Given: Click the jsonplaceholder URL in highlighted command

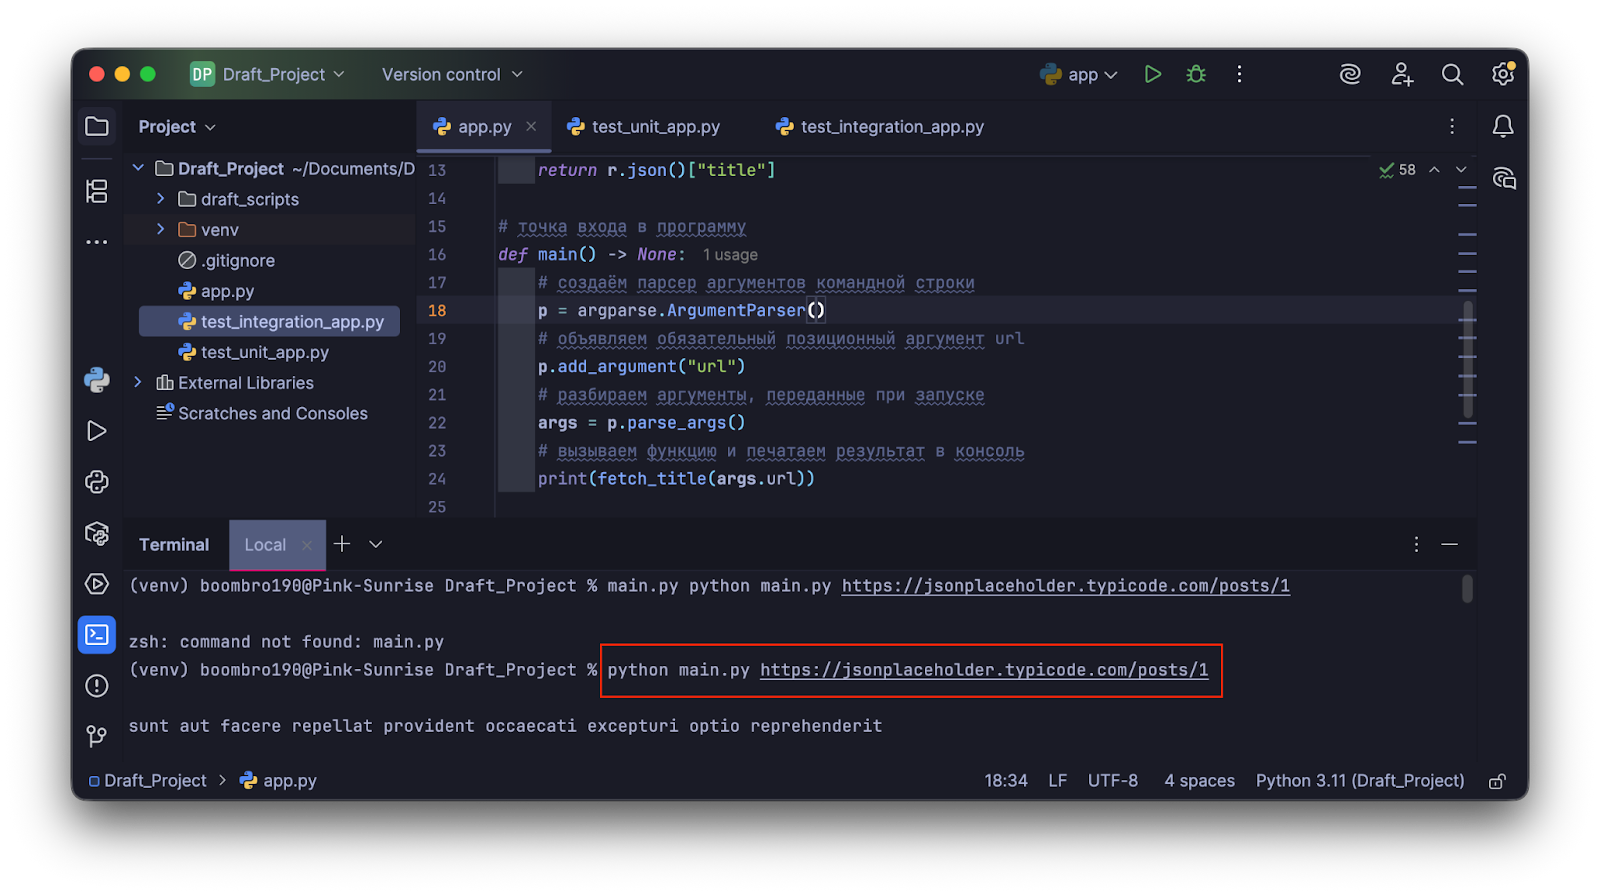Looking at the screenshot, I should tap(983, 670).
